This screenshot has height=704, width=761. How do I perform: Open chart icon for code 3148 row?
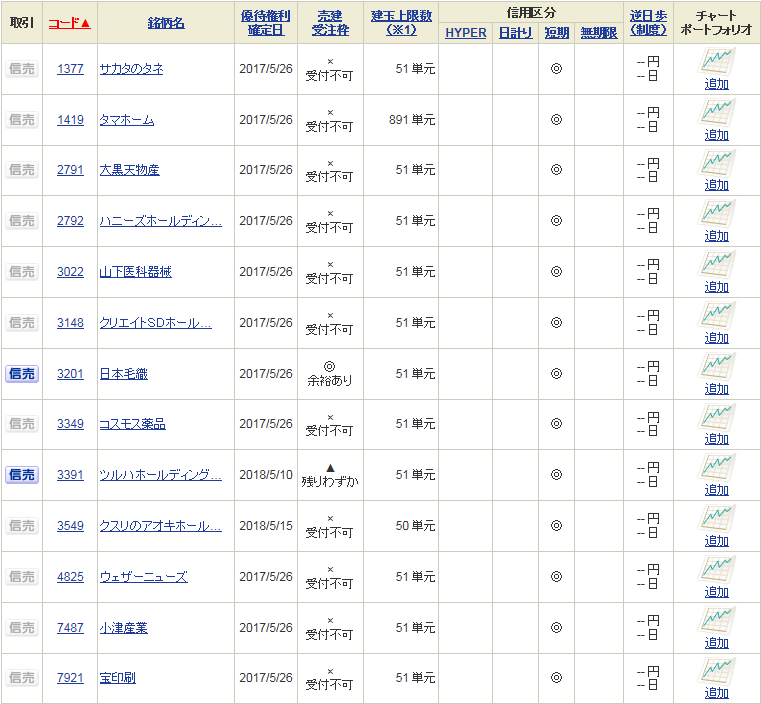(717, 316)
